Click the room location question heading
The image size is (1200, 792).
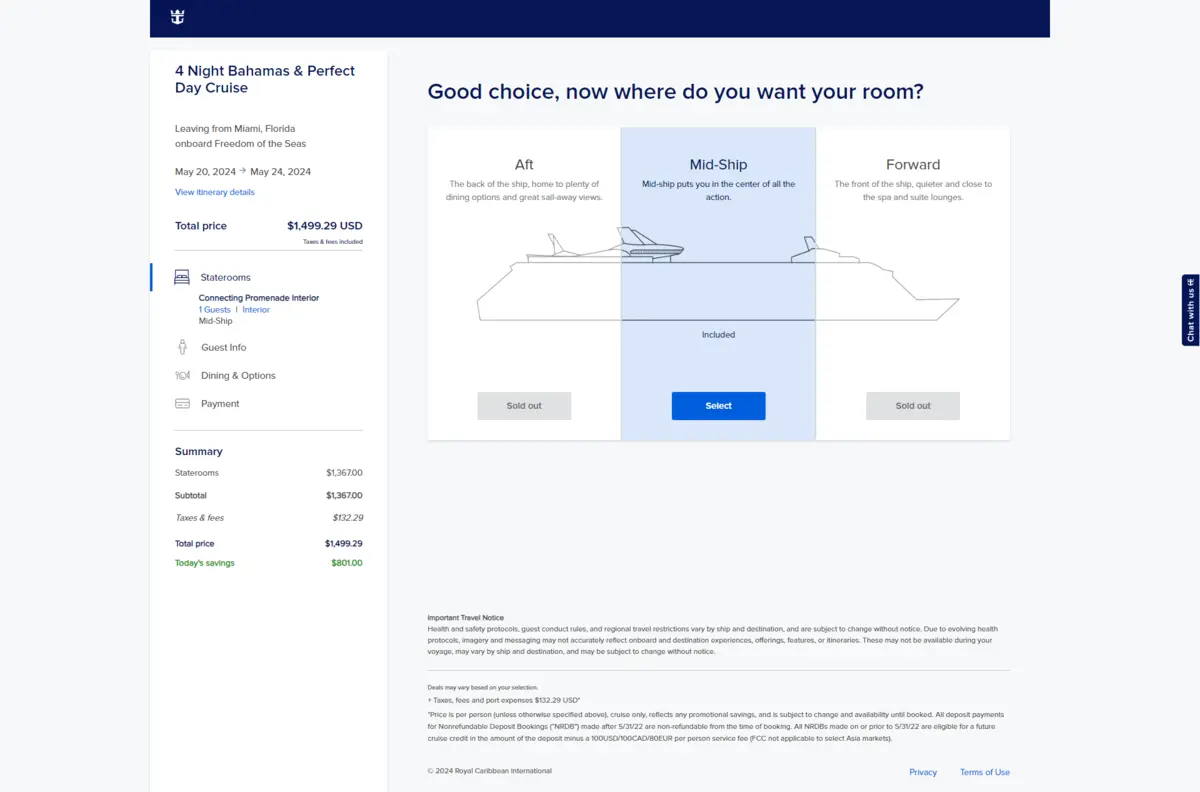(x=676, y=92)
